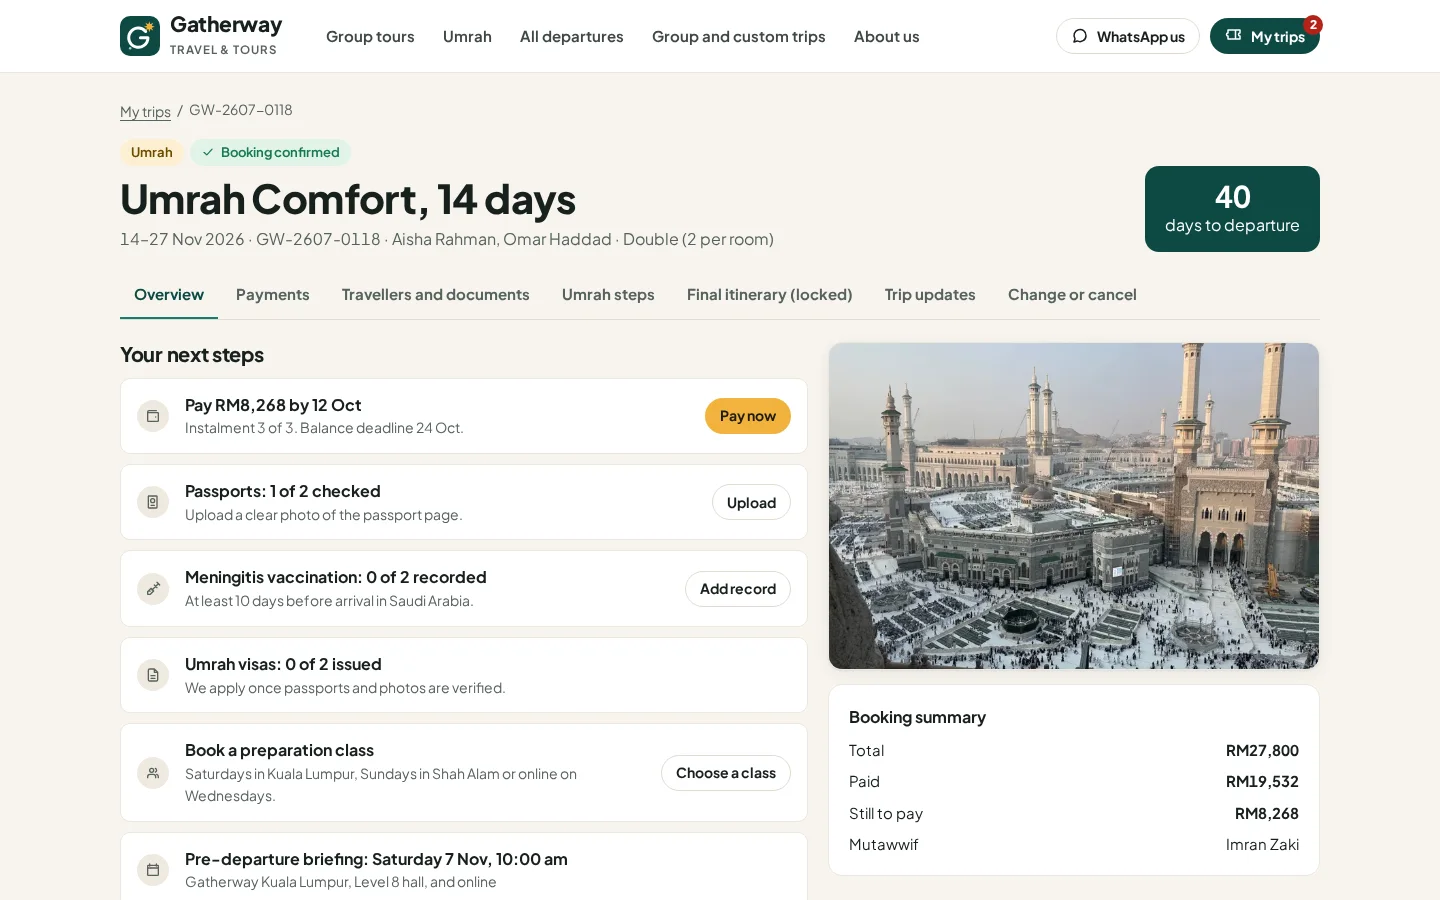
Task: Go to All departures
Action: pyautogui.click(x=572, y=36)
